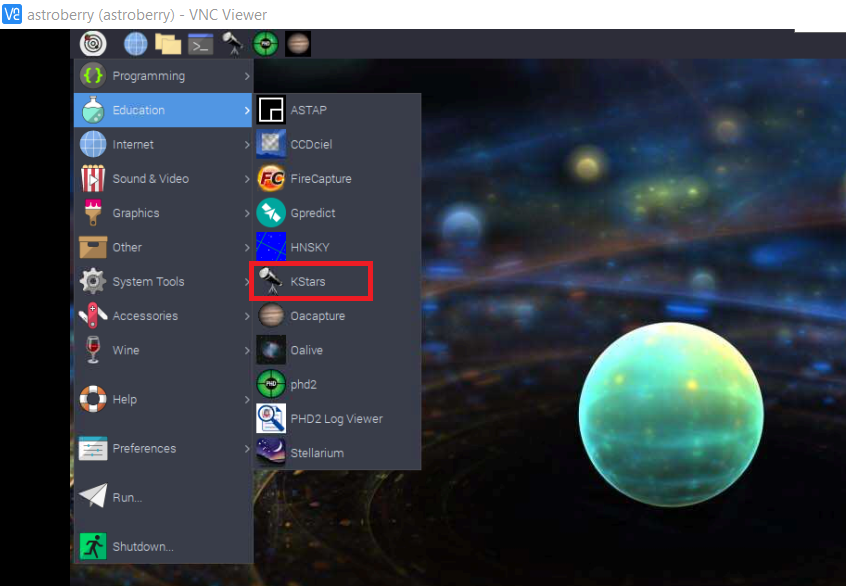The image size is (846, 586).
Task: Launch PHD2 Log Viewer entry
Action: 338,419
